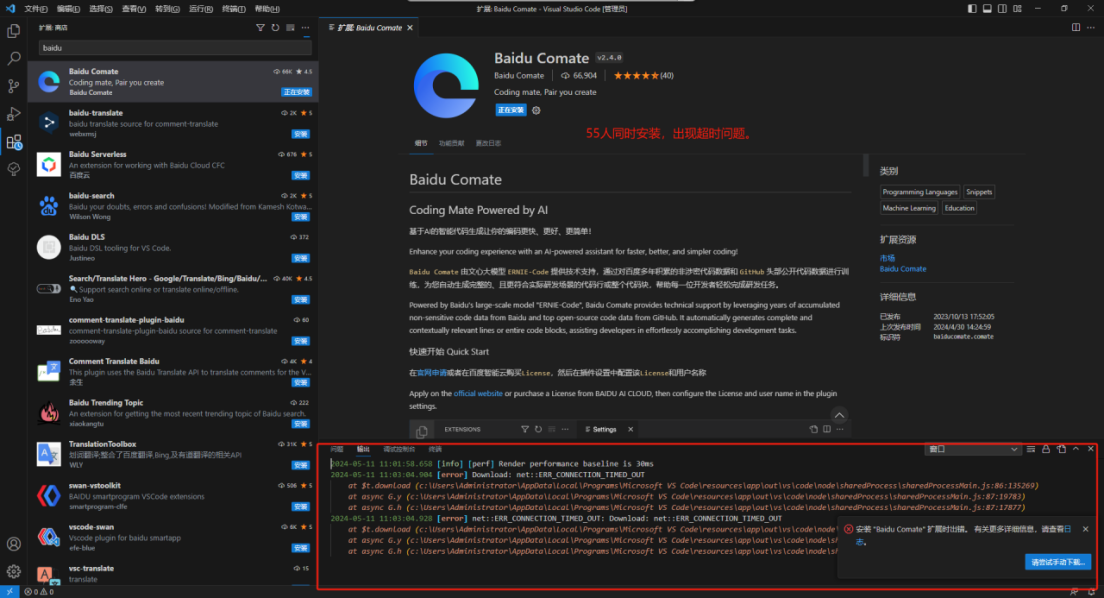This screenshot has height=598, width=1104.
Task: Open customize layout button in title bar
Action: [x=1017, y=8]
